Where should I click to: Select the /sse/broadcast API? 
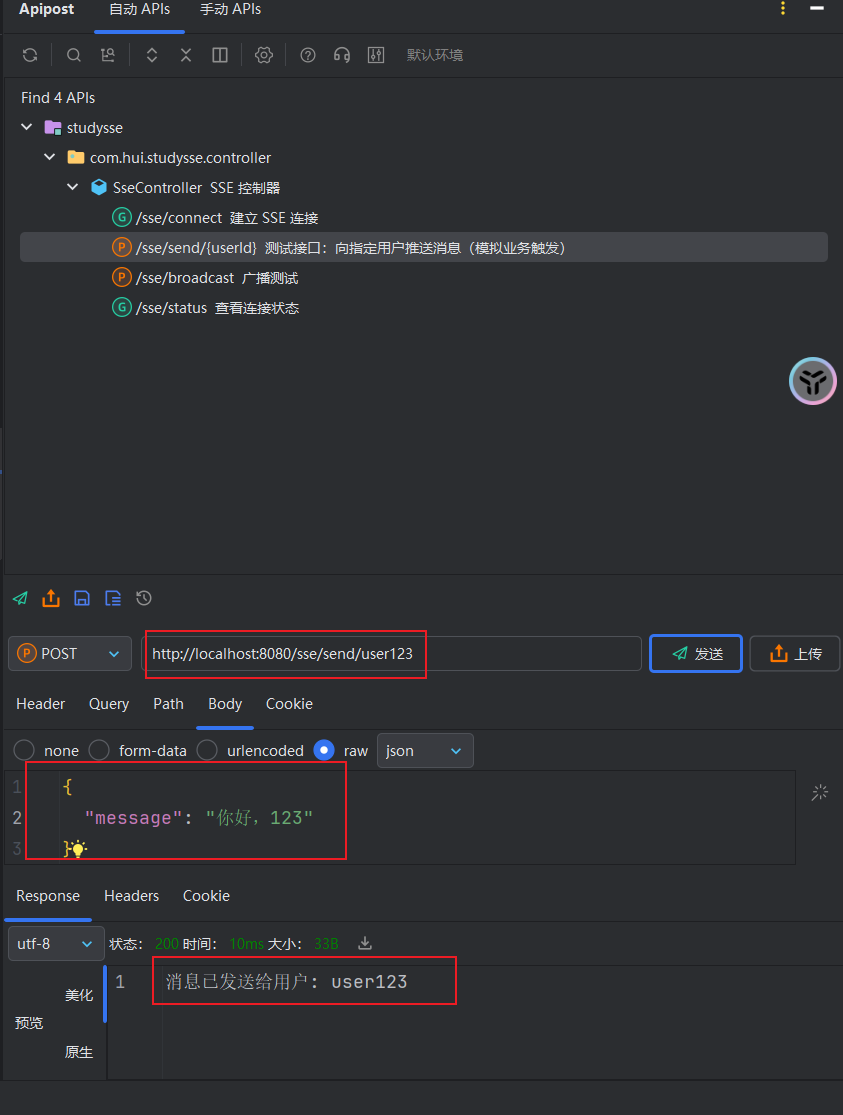(x=205, y=277)
